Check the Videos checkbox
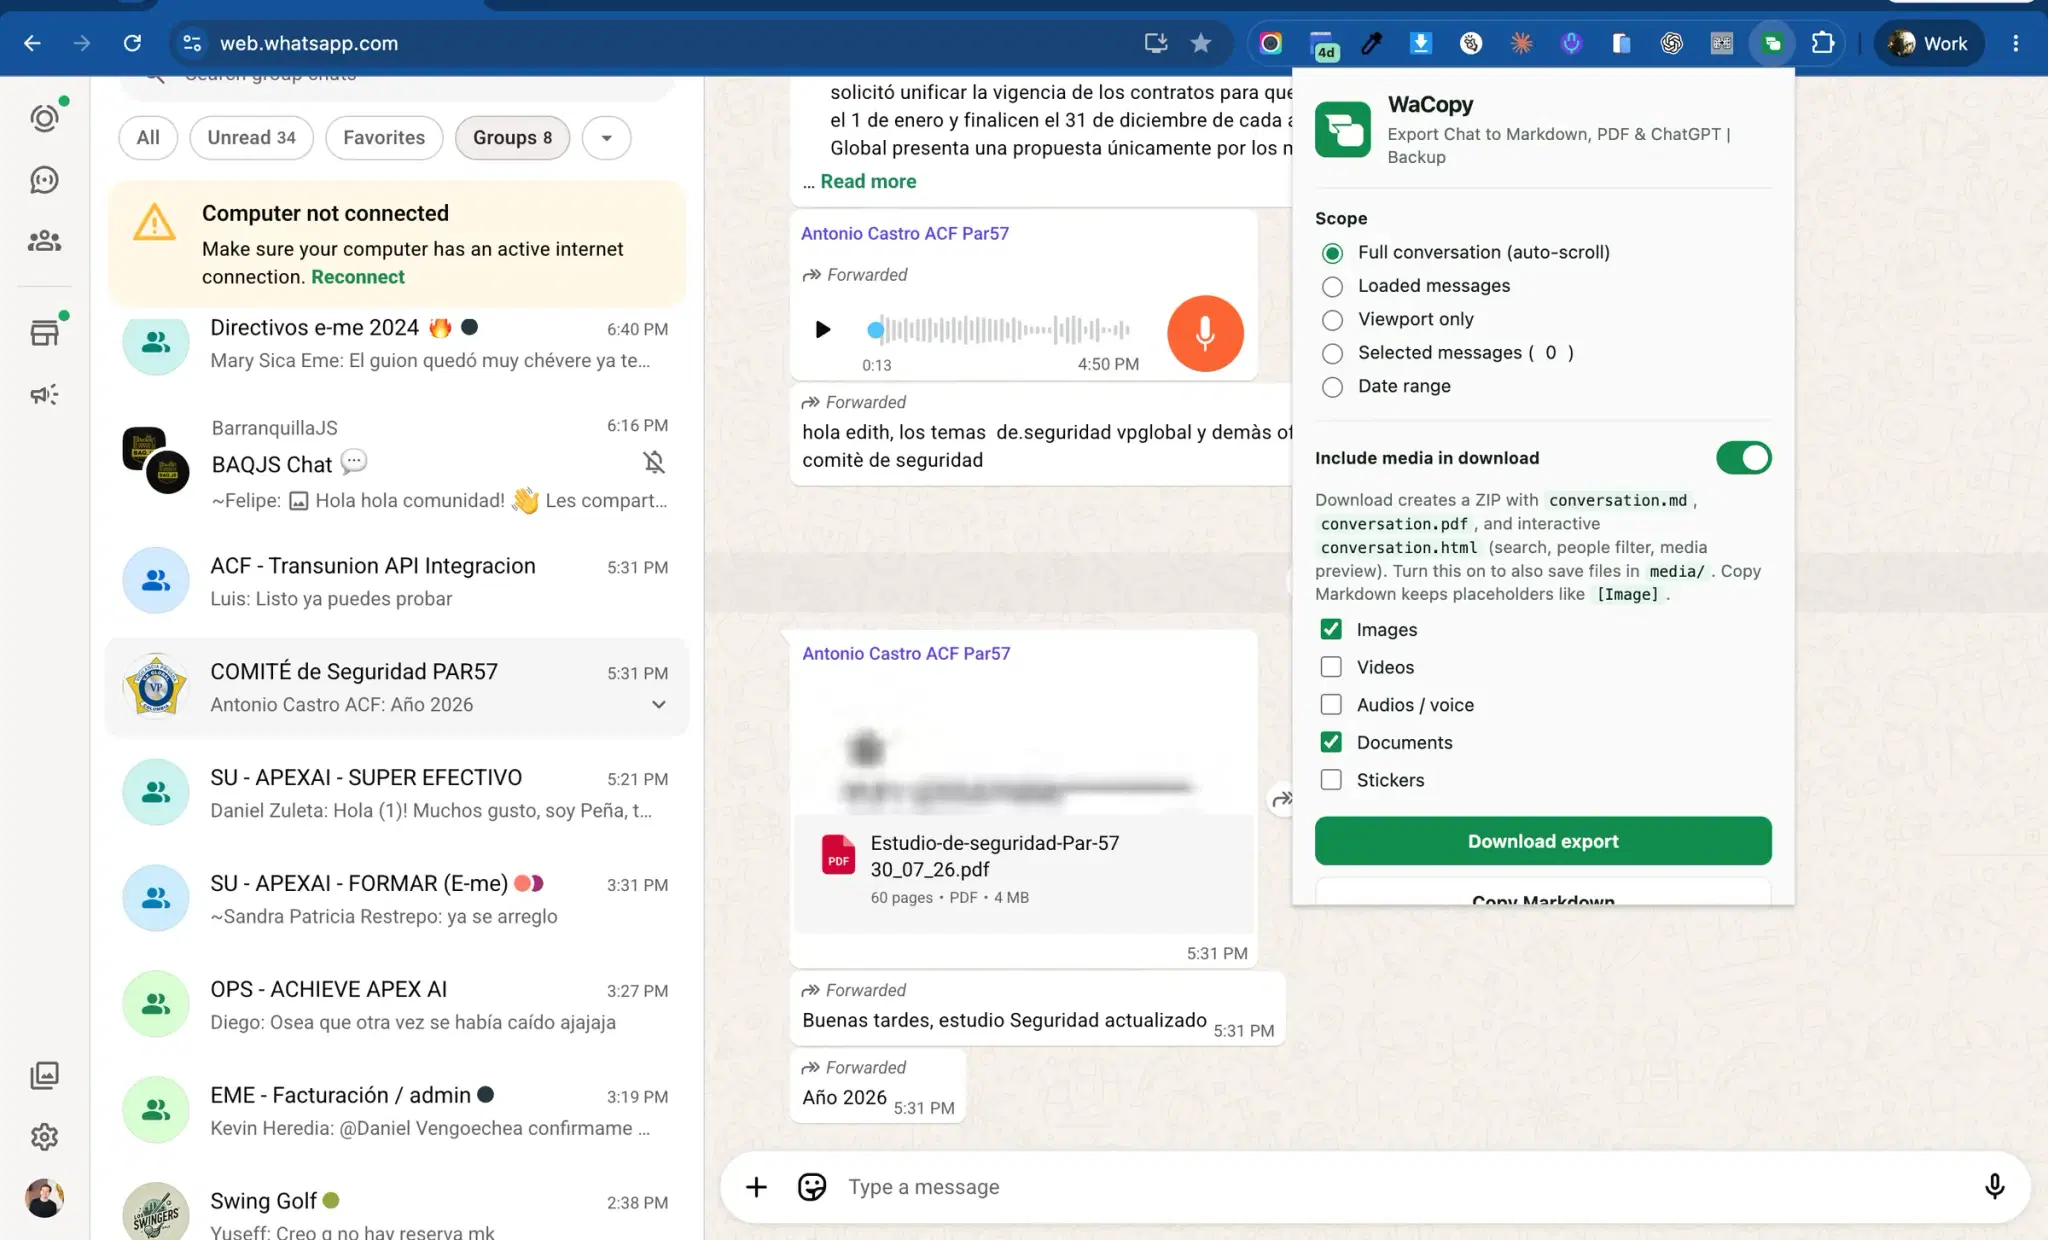The height and width of the screenshot is (1240, 2048). (1331, 667)
